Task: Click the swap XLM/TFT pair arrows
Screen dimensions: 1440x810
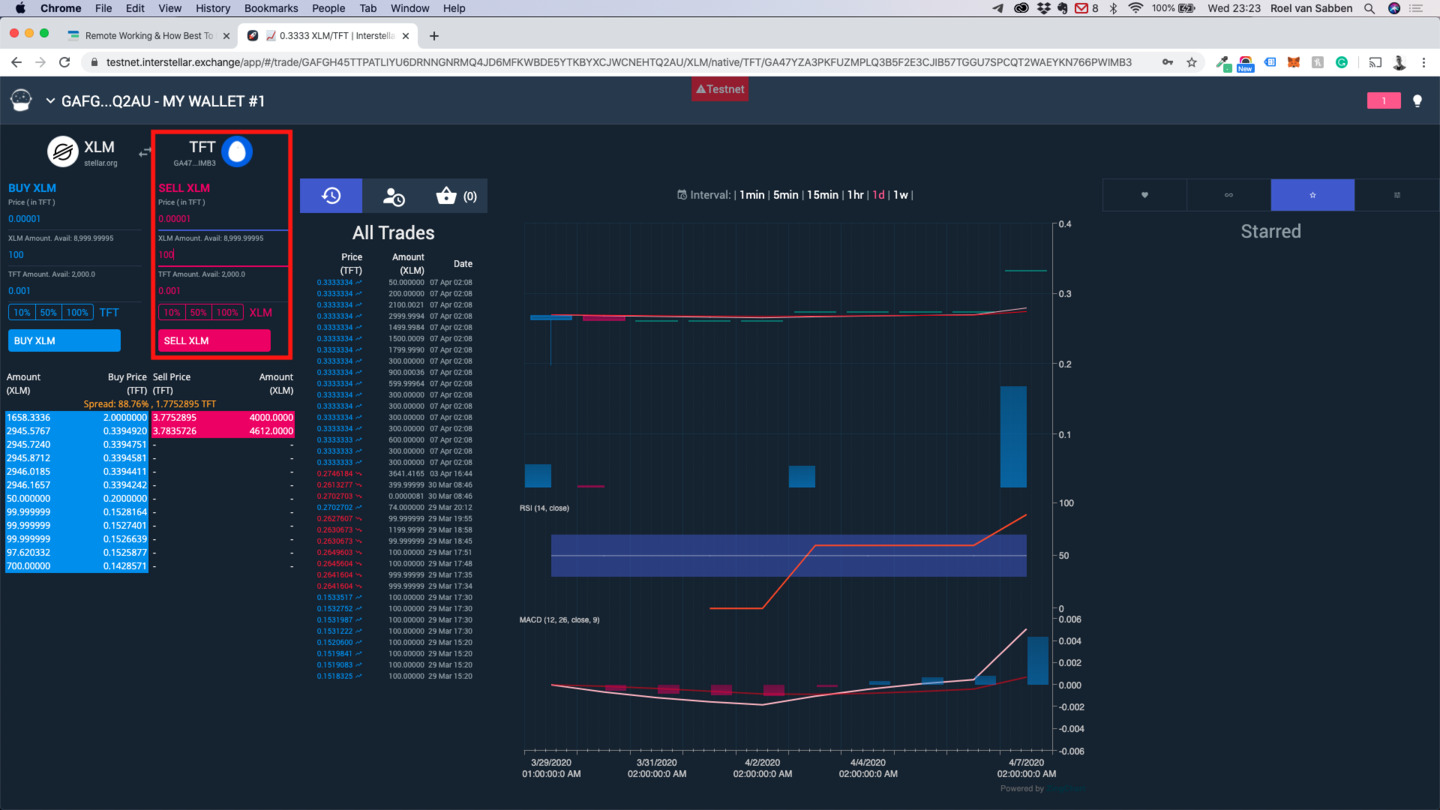Action: tap(145, 152)
